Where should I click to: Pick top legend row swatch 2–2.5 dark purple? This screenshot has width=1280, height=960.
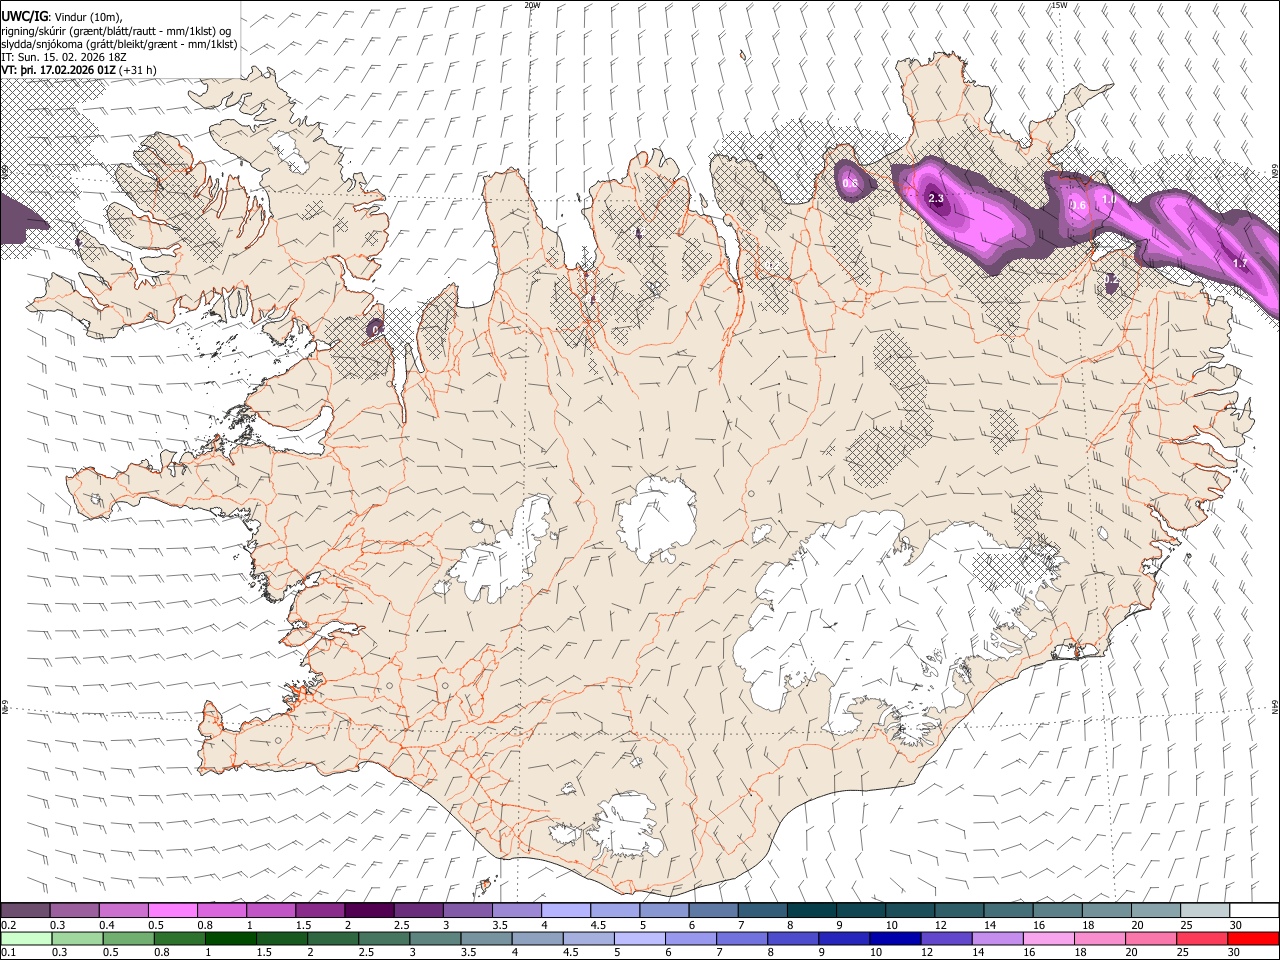369,910
